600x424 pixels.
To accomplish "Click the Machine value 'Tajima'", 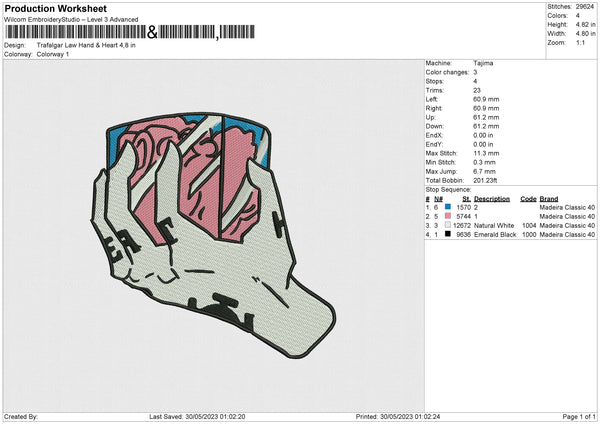I will click(x=483, y=63).
